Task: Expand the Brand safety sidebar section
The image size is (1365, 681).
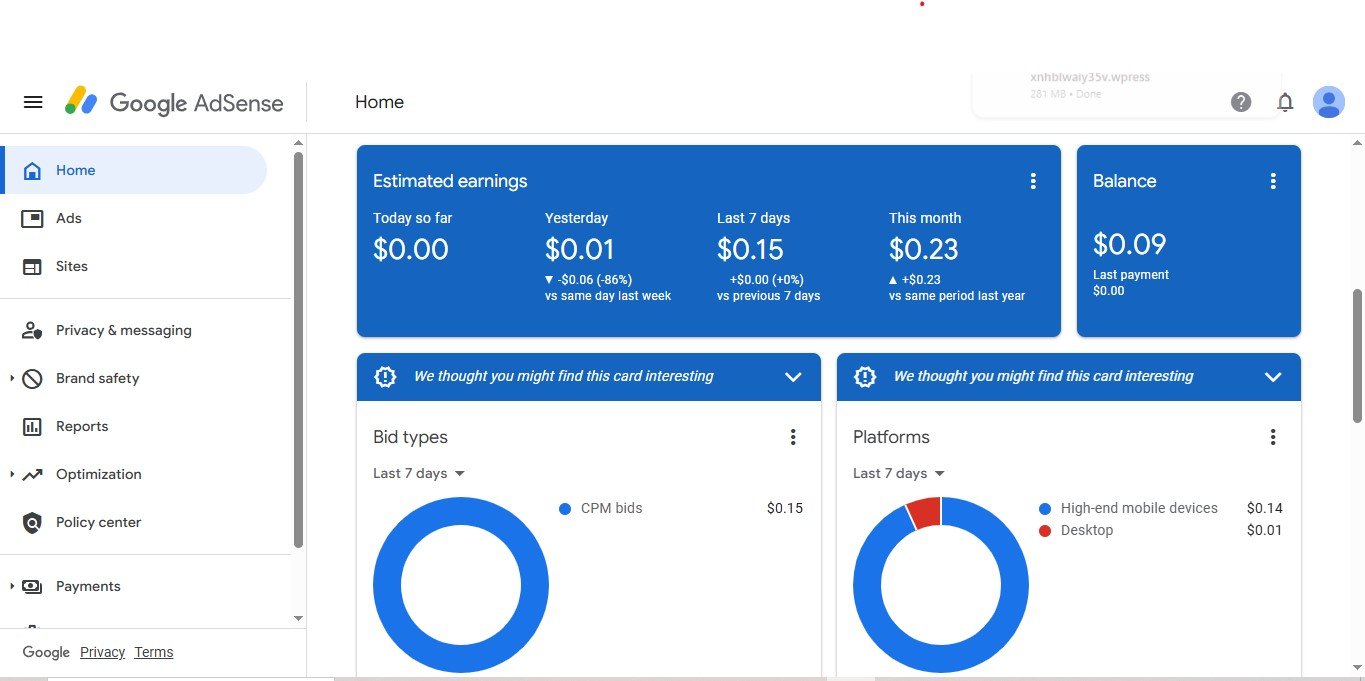Action: point(12,378)
